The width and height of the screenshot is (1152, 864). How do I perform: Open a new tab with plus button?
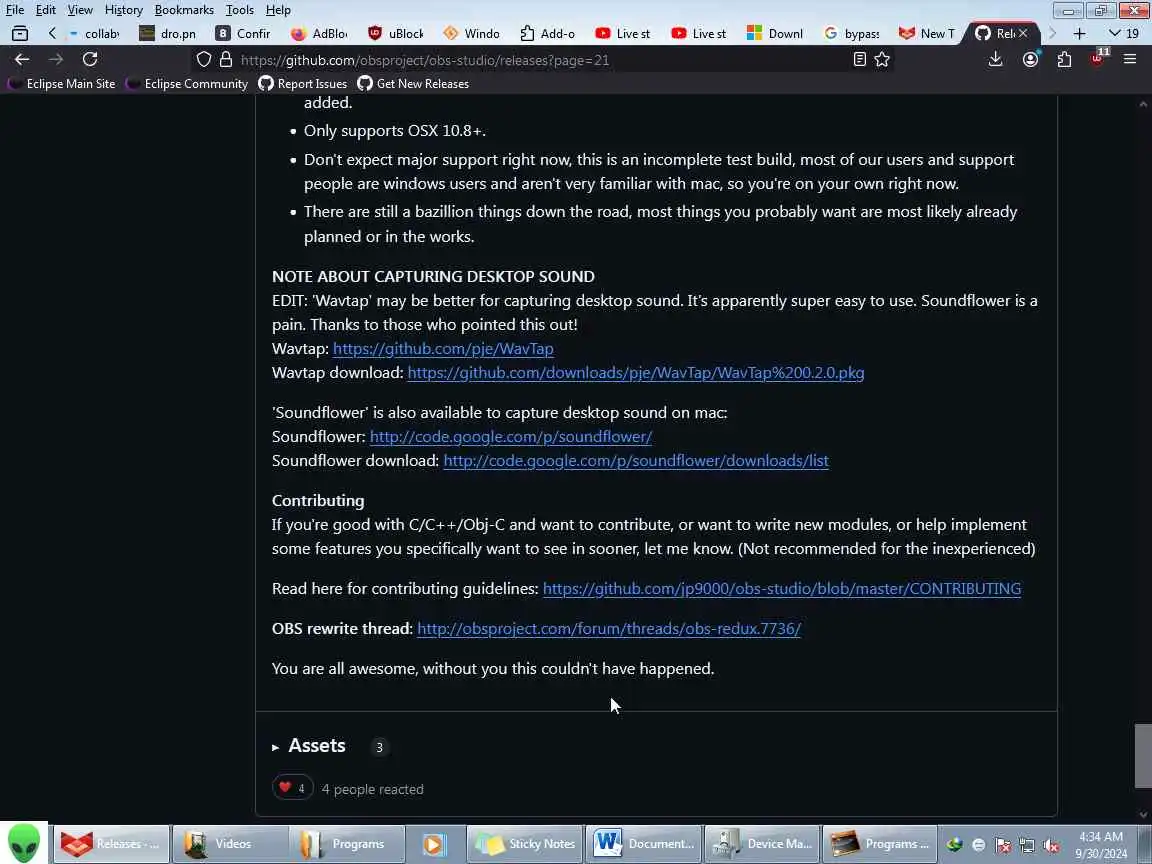point(1079,34)
